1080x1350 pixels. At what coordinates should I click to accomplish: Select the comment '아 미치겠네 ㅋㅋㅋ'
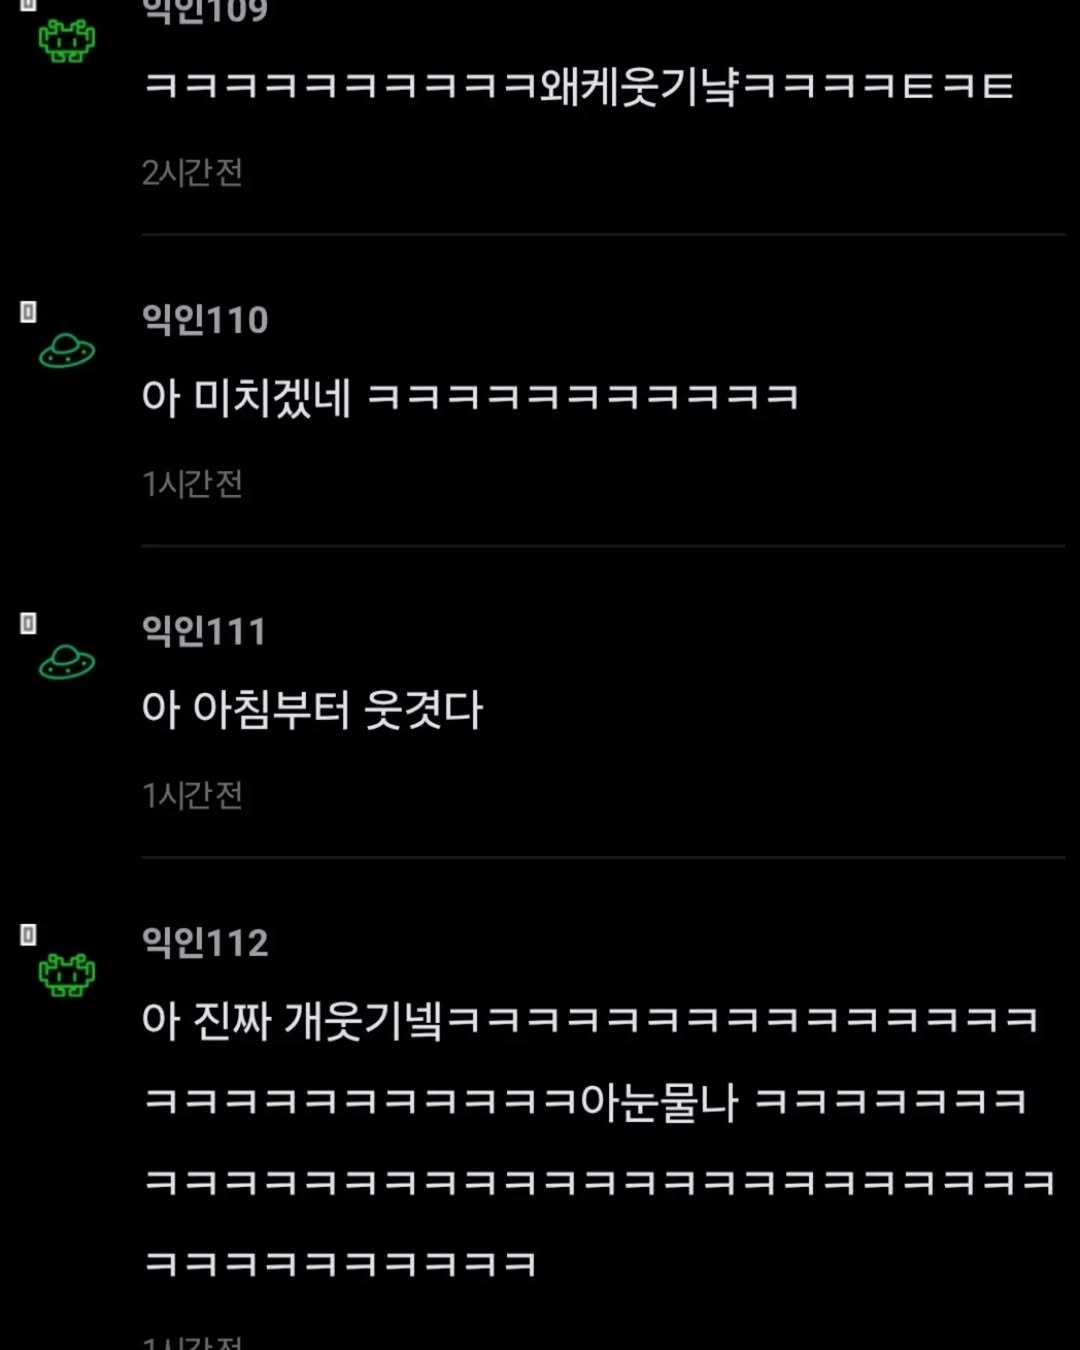click(x=470, y=398)
